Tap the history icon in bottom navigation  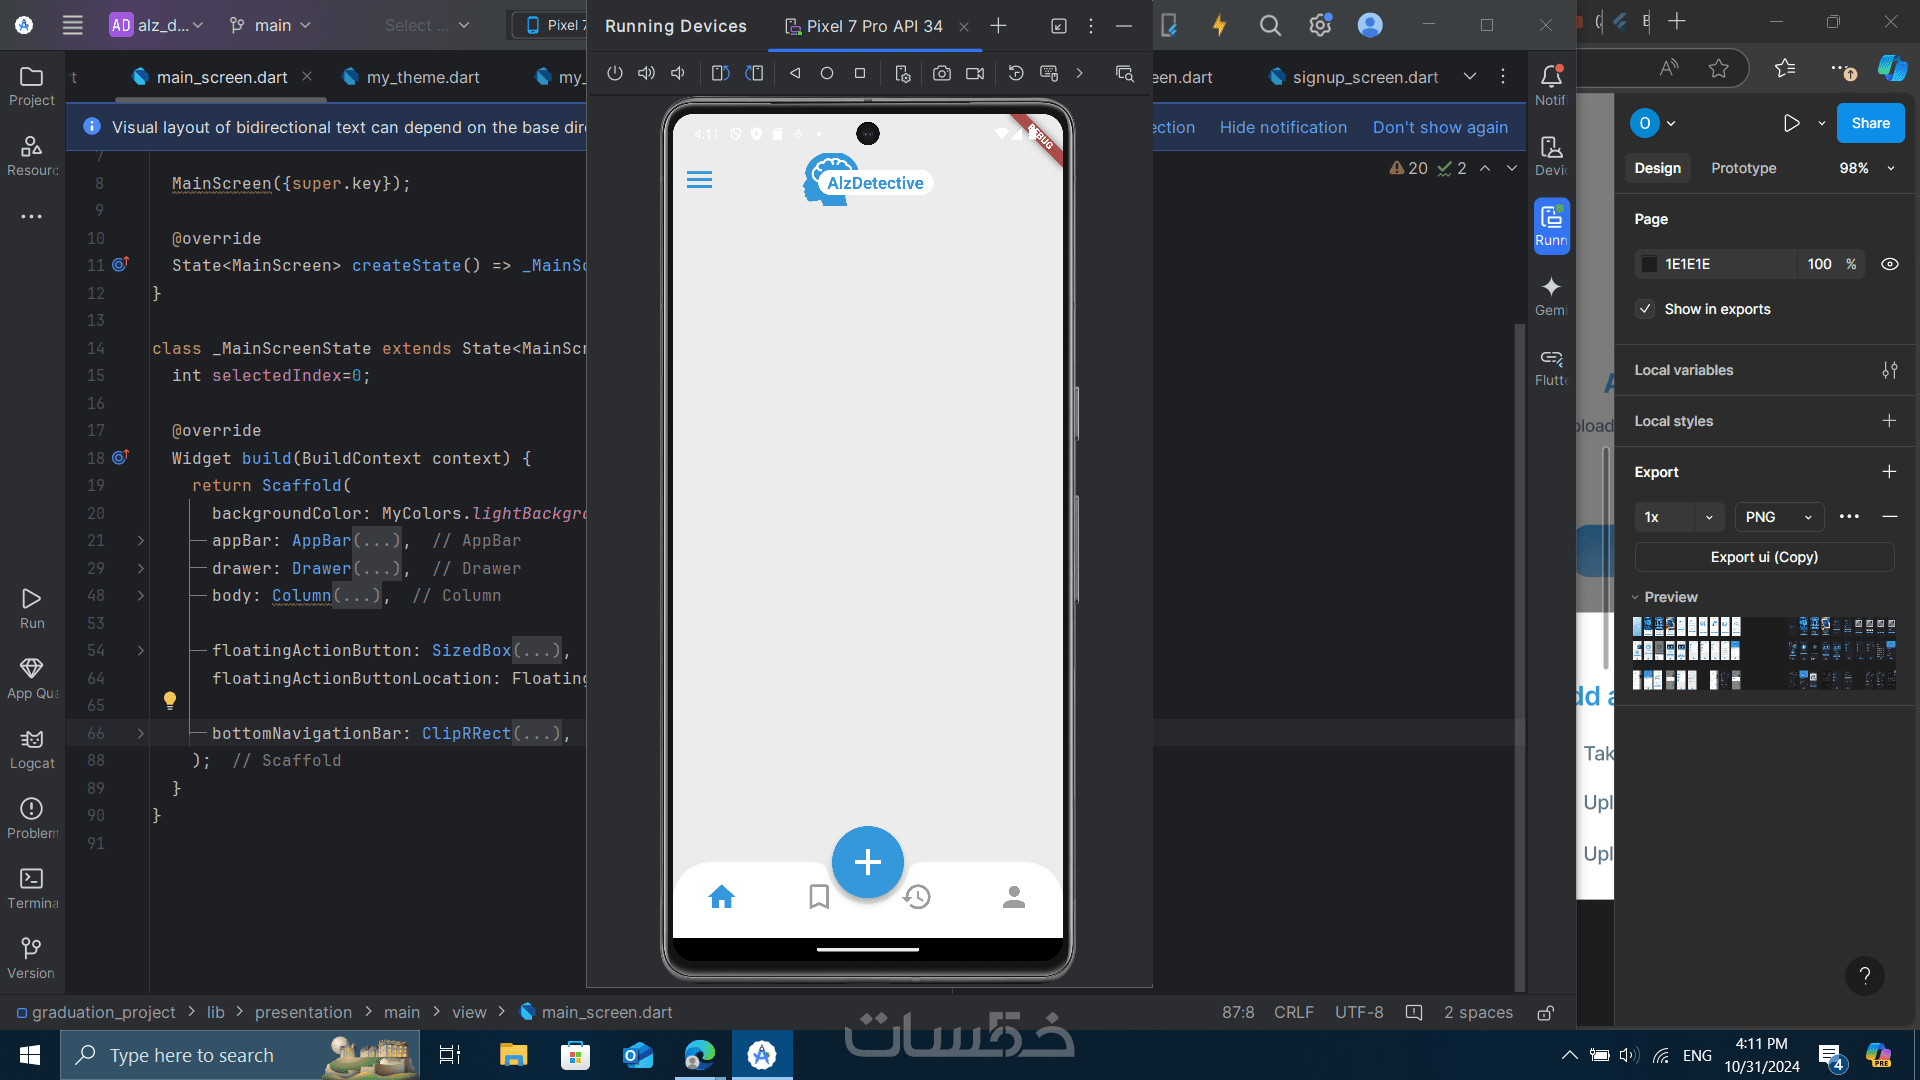pos(916,897)
